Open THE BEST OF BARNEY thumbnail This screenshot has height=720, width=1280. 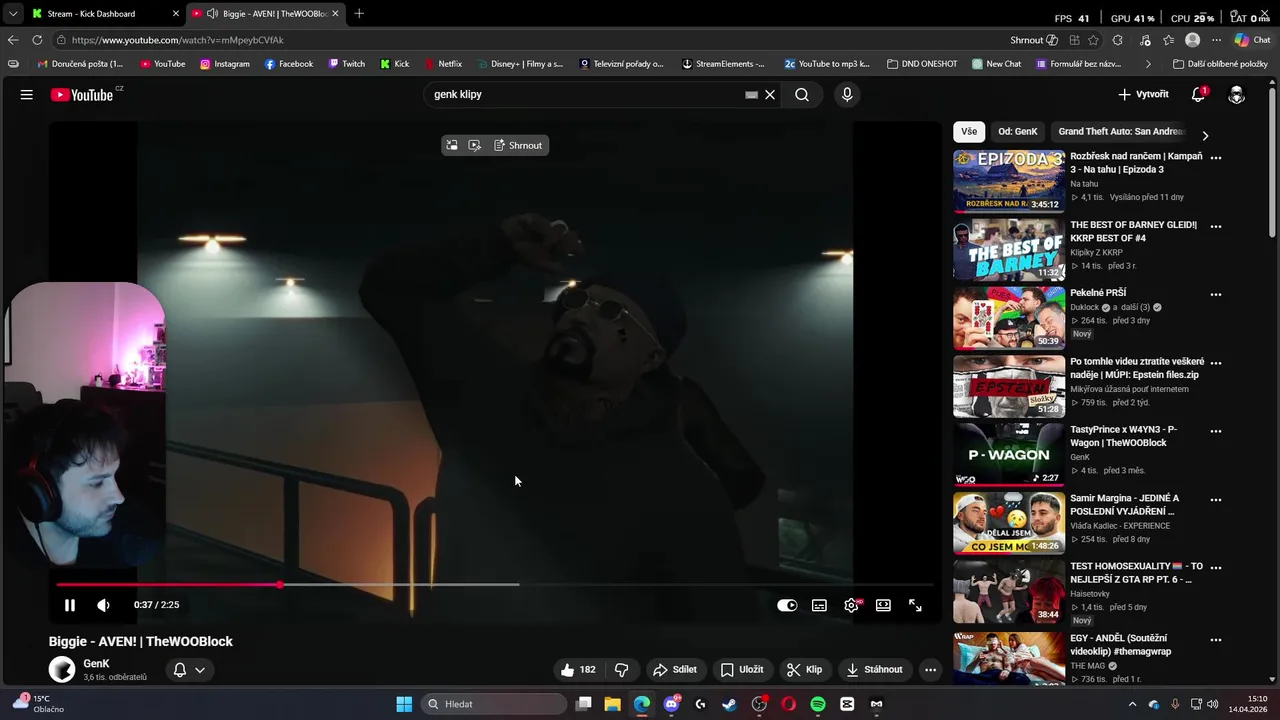tap(1009, 250)
